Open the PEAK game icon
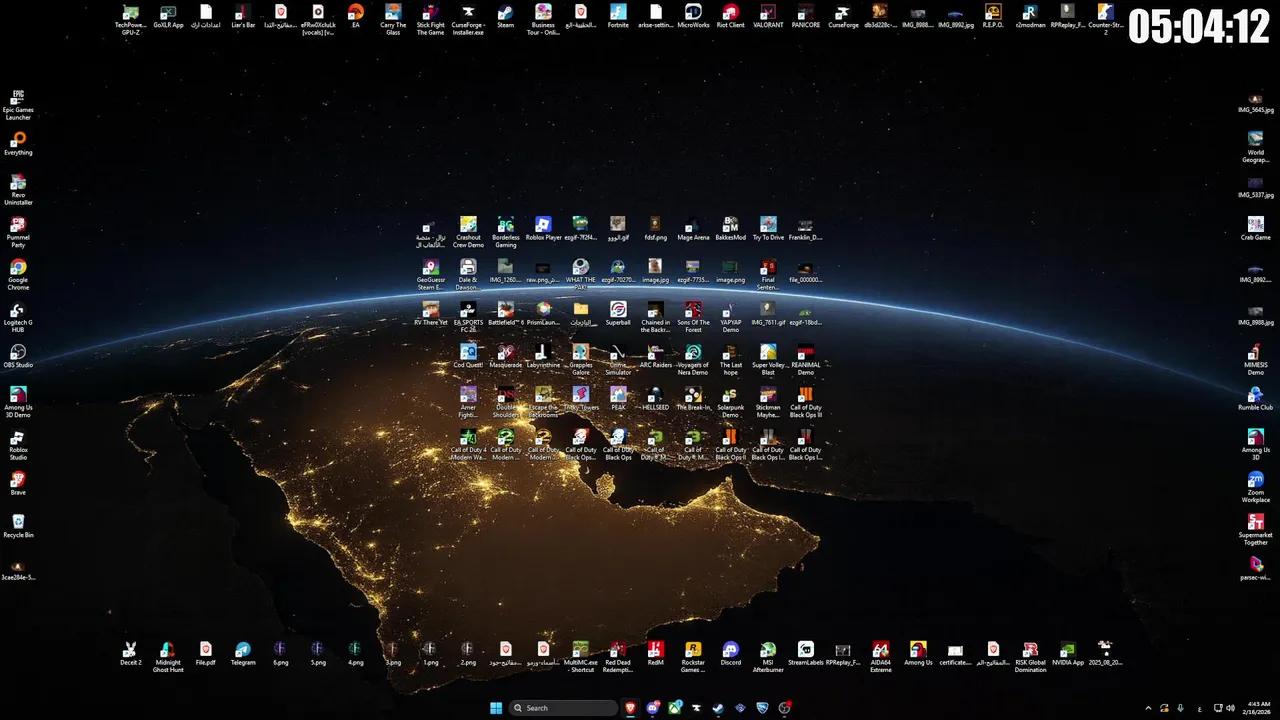1280x720 pixels. click(618, 399)
